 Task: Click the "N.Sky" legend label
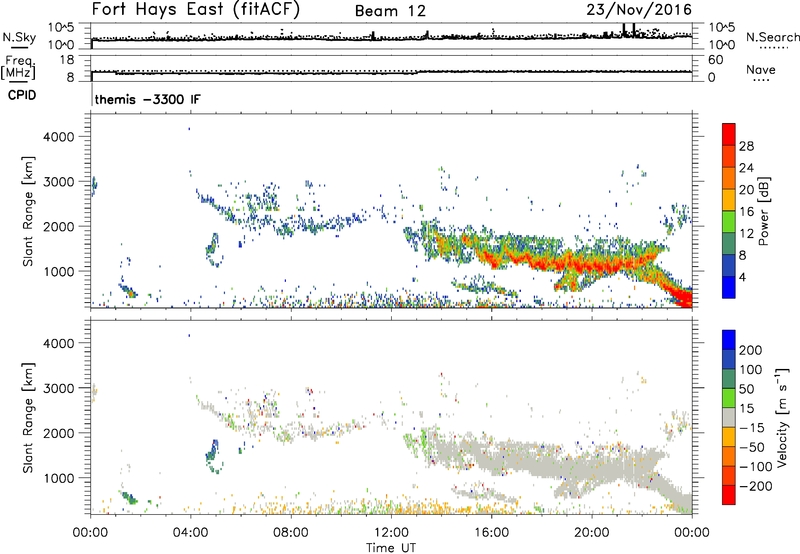pyautogui.click(x=19, y=37)
